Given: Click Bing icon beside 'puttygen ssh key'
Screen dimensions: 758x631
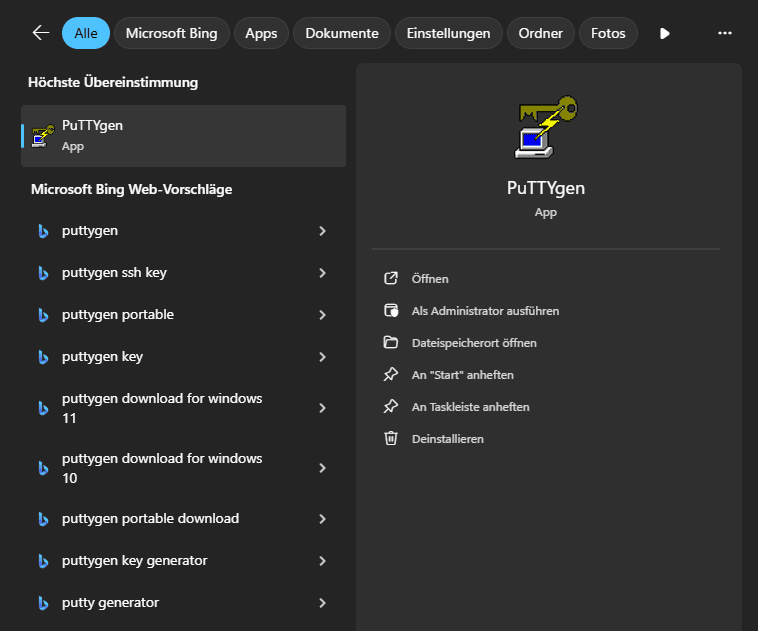Looking at the screenshot, I should (43, 273).
